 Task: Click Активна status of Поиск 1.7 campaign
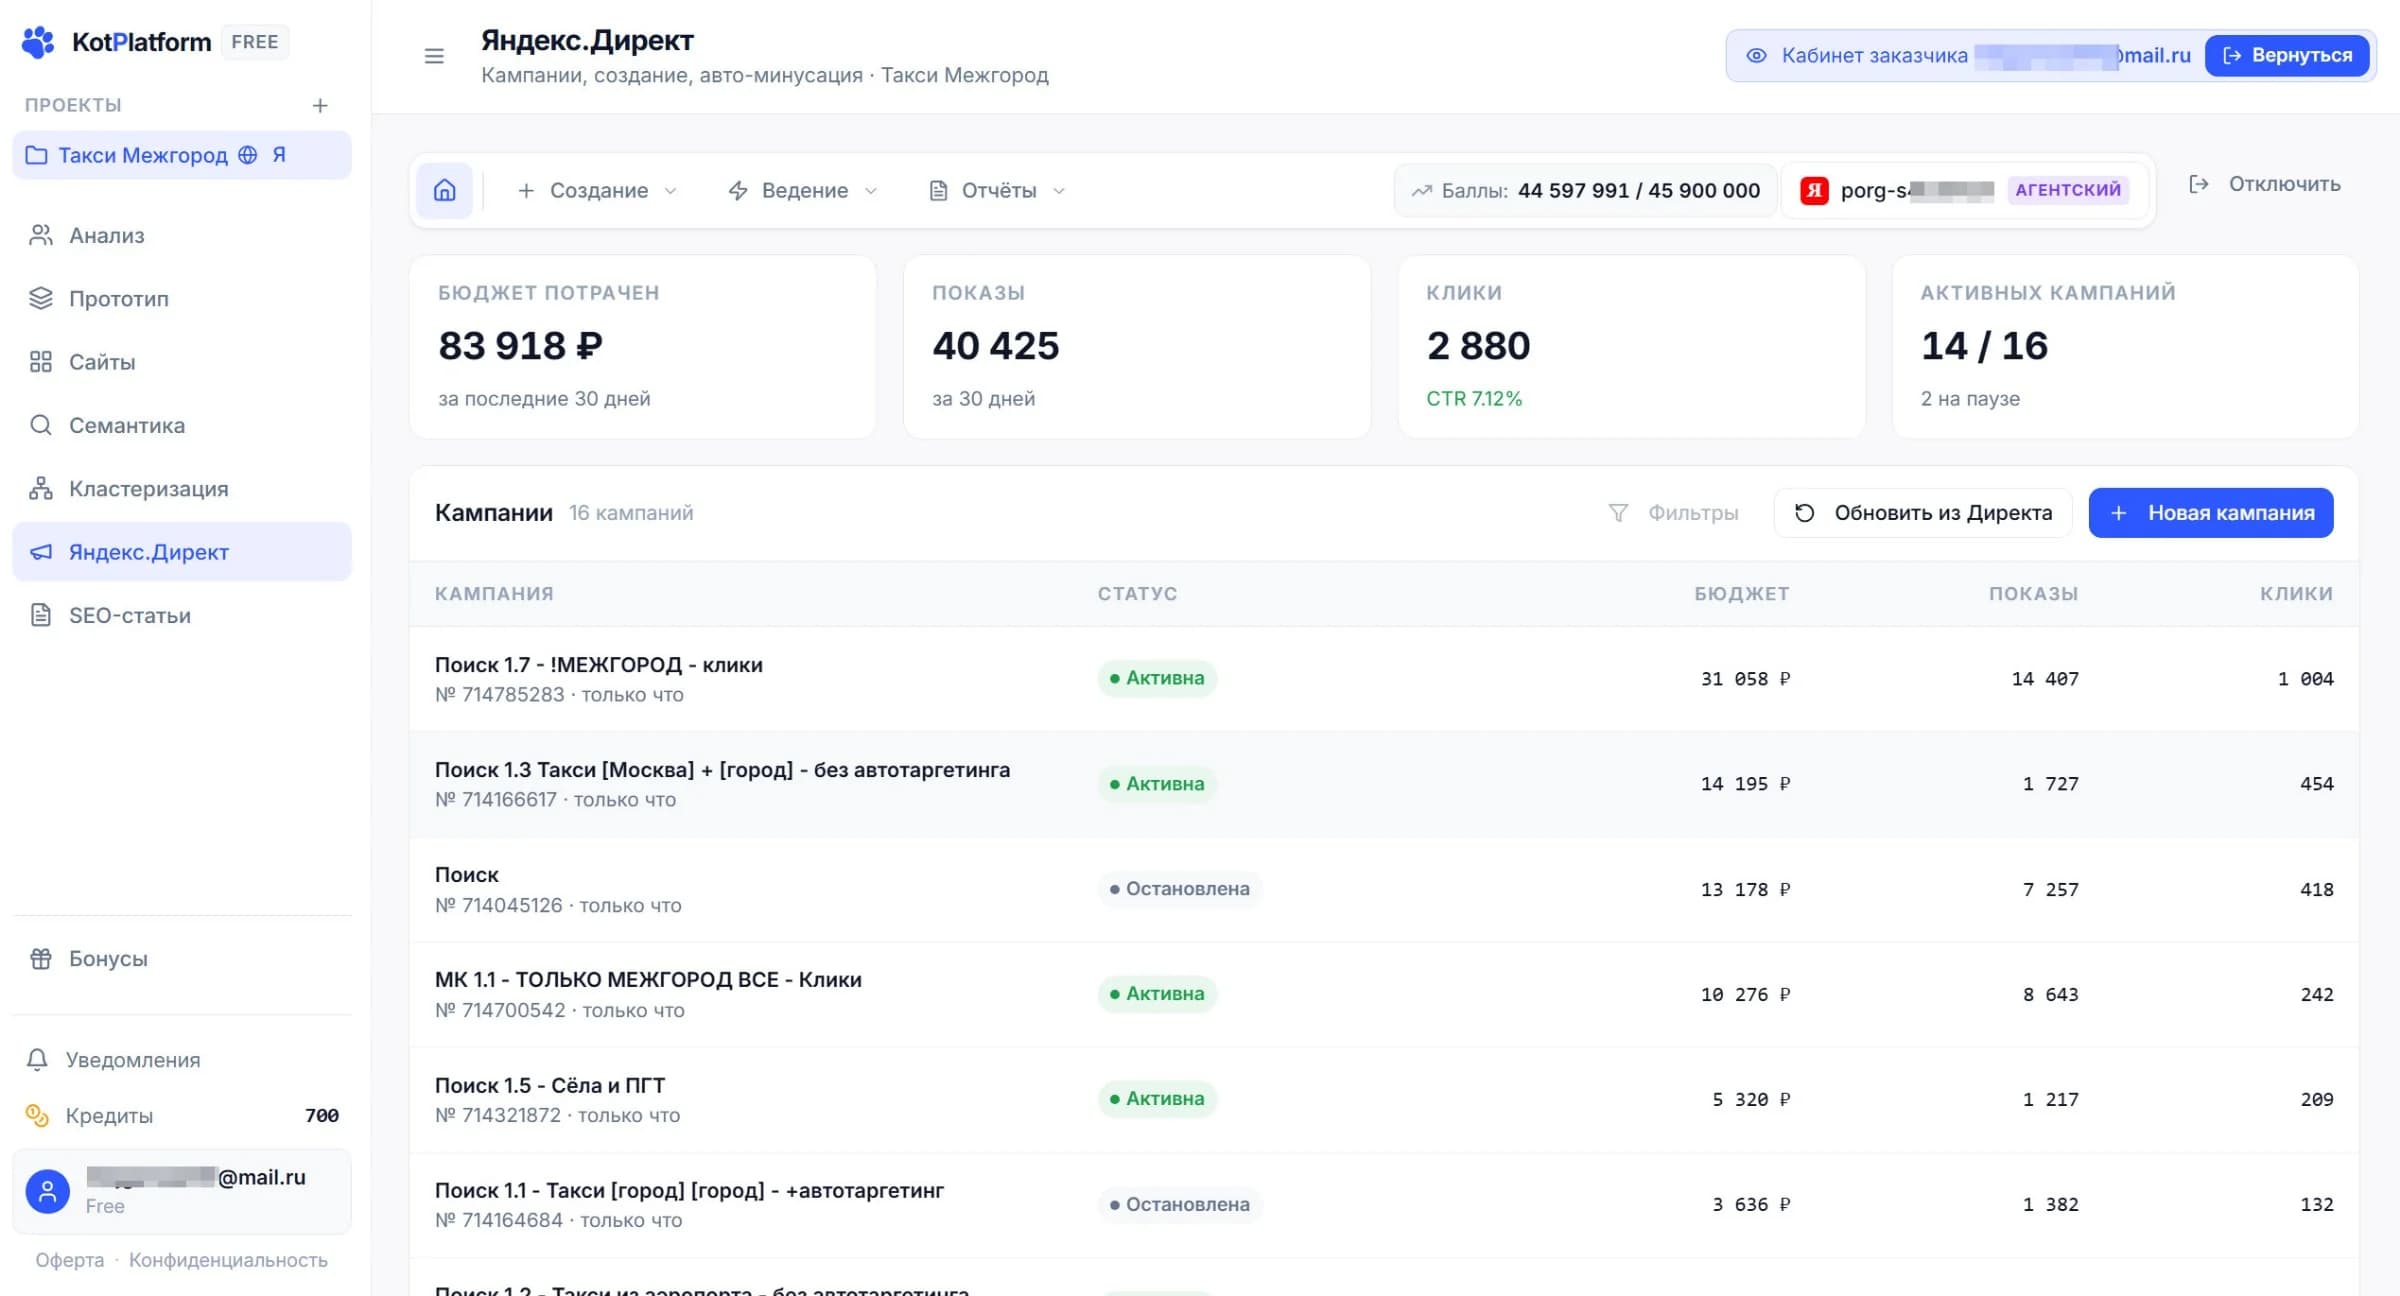1157,678
